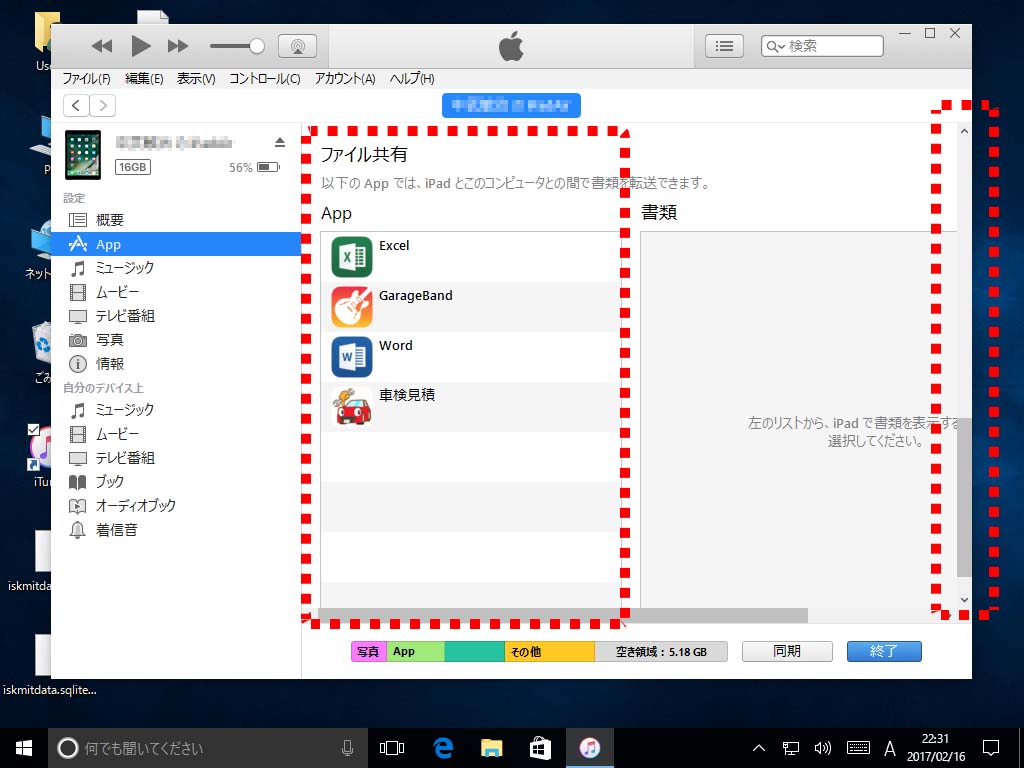1024x768 pixels.
Task: Click the list view icon button
Action: point(725,46)
